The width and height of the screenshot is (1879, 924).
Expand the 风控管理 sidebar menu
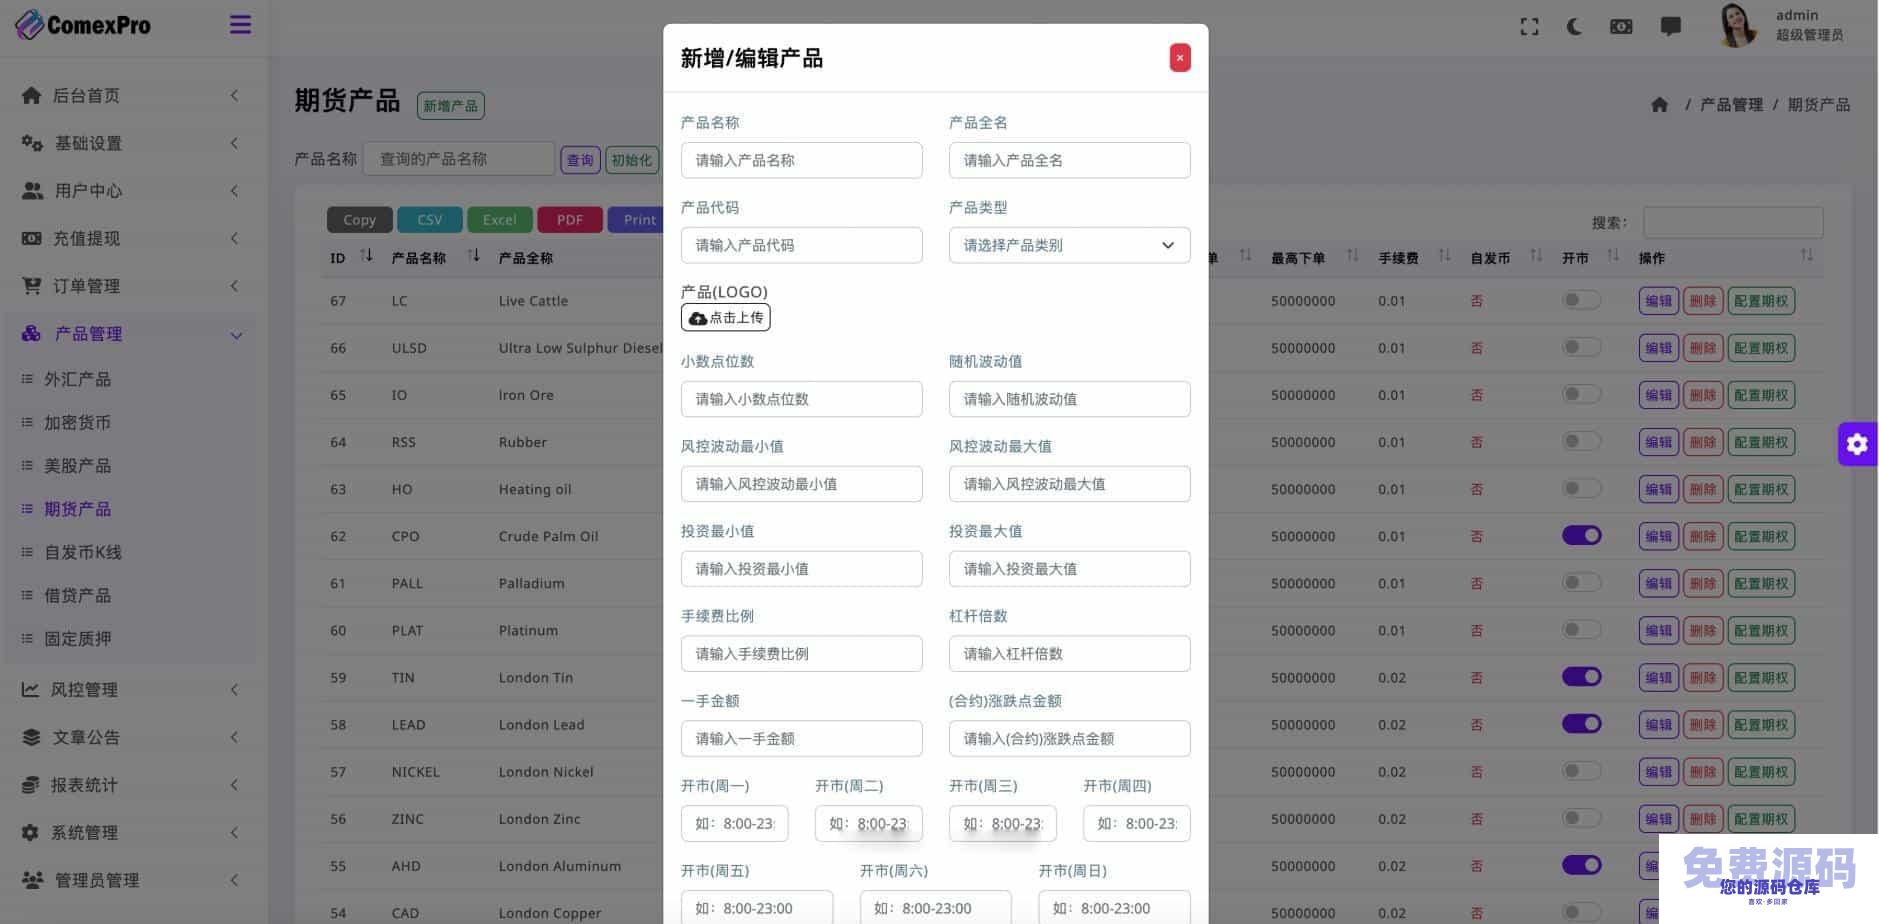tap(130, 689)
